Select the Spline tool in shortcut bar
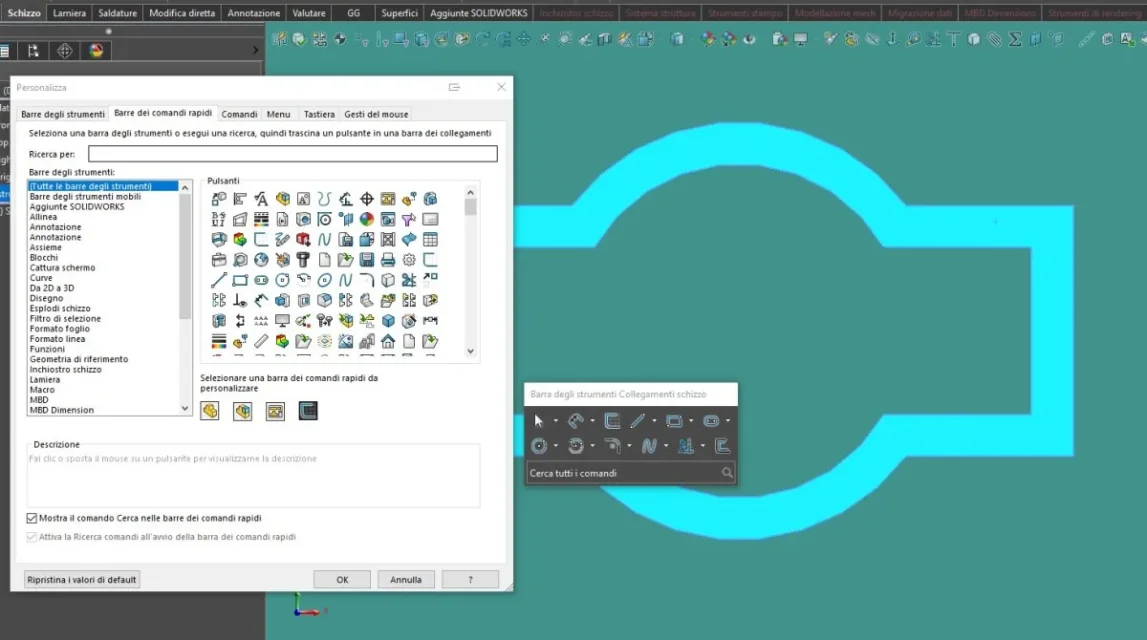The height and width of the screenshot is (640, 1147). [x=649, y=445]
